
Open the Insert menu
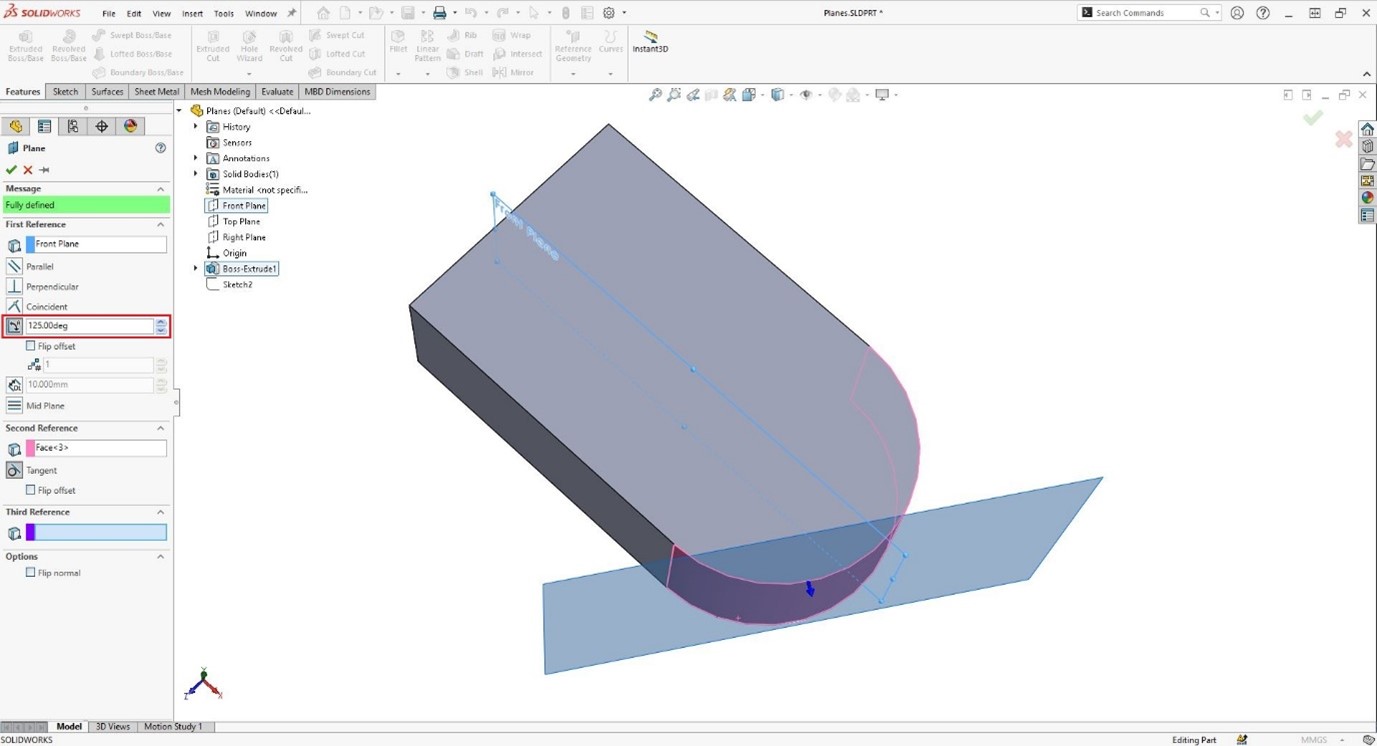(x=192, y=13)
